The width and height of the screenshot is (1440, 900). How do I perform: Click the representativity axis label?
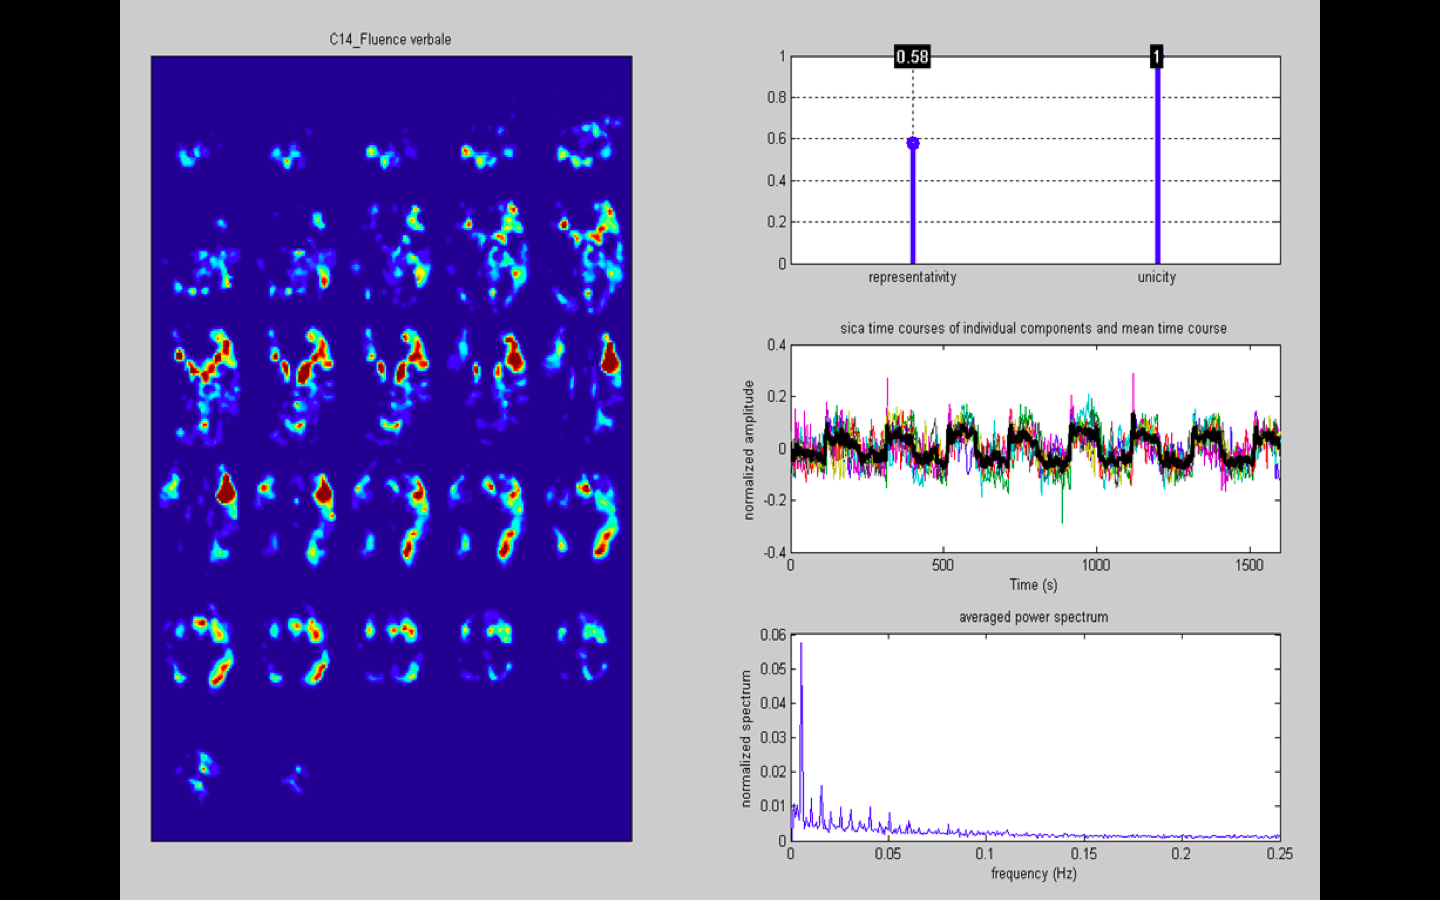click(x=912, y=277)
